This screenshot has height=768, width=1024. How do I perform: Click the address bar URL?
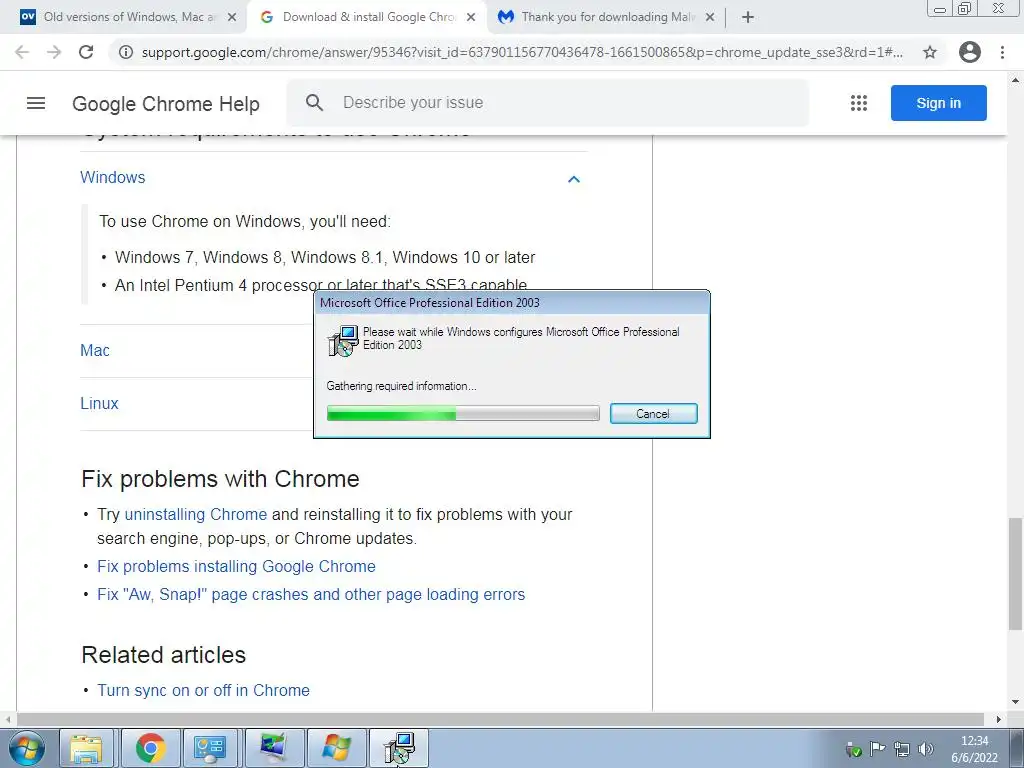(522, 52)
